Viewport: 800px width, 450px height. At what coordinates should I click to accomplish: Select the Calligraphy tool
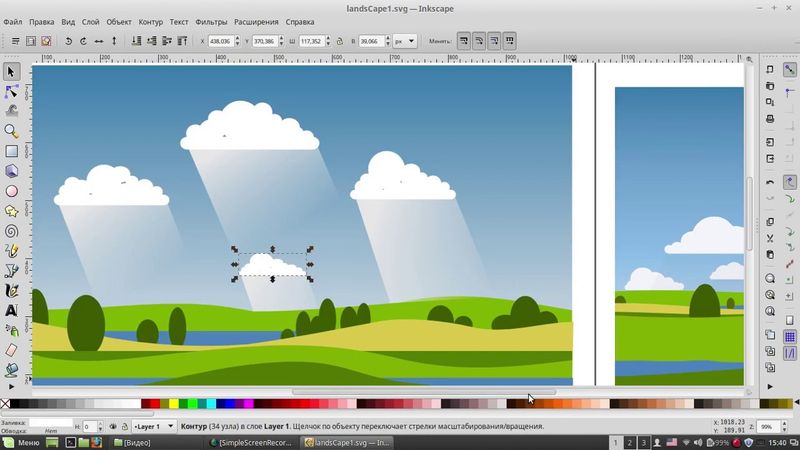click(x=11, y=290)
